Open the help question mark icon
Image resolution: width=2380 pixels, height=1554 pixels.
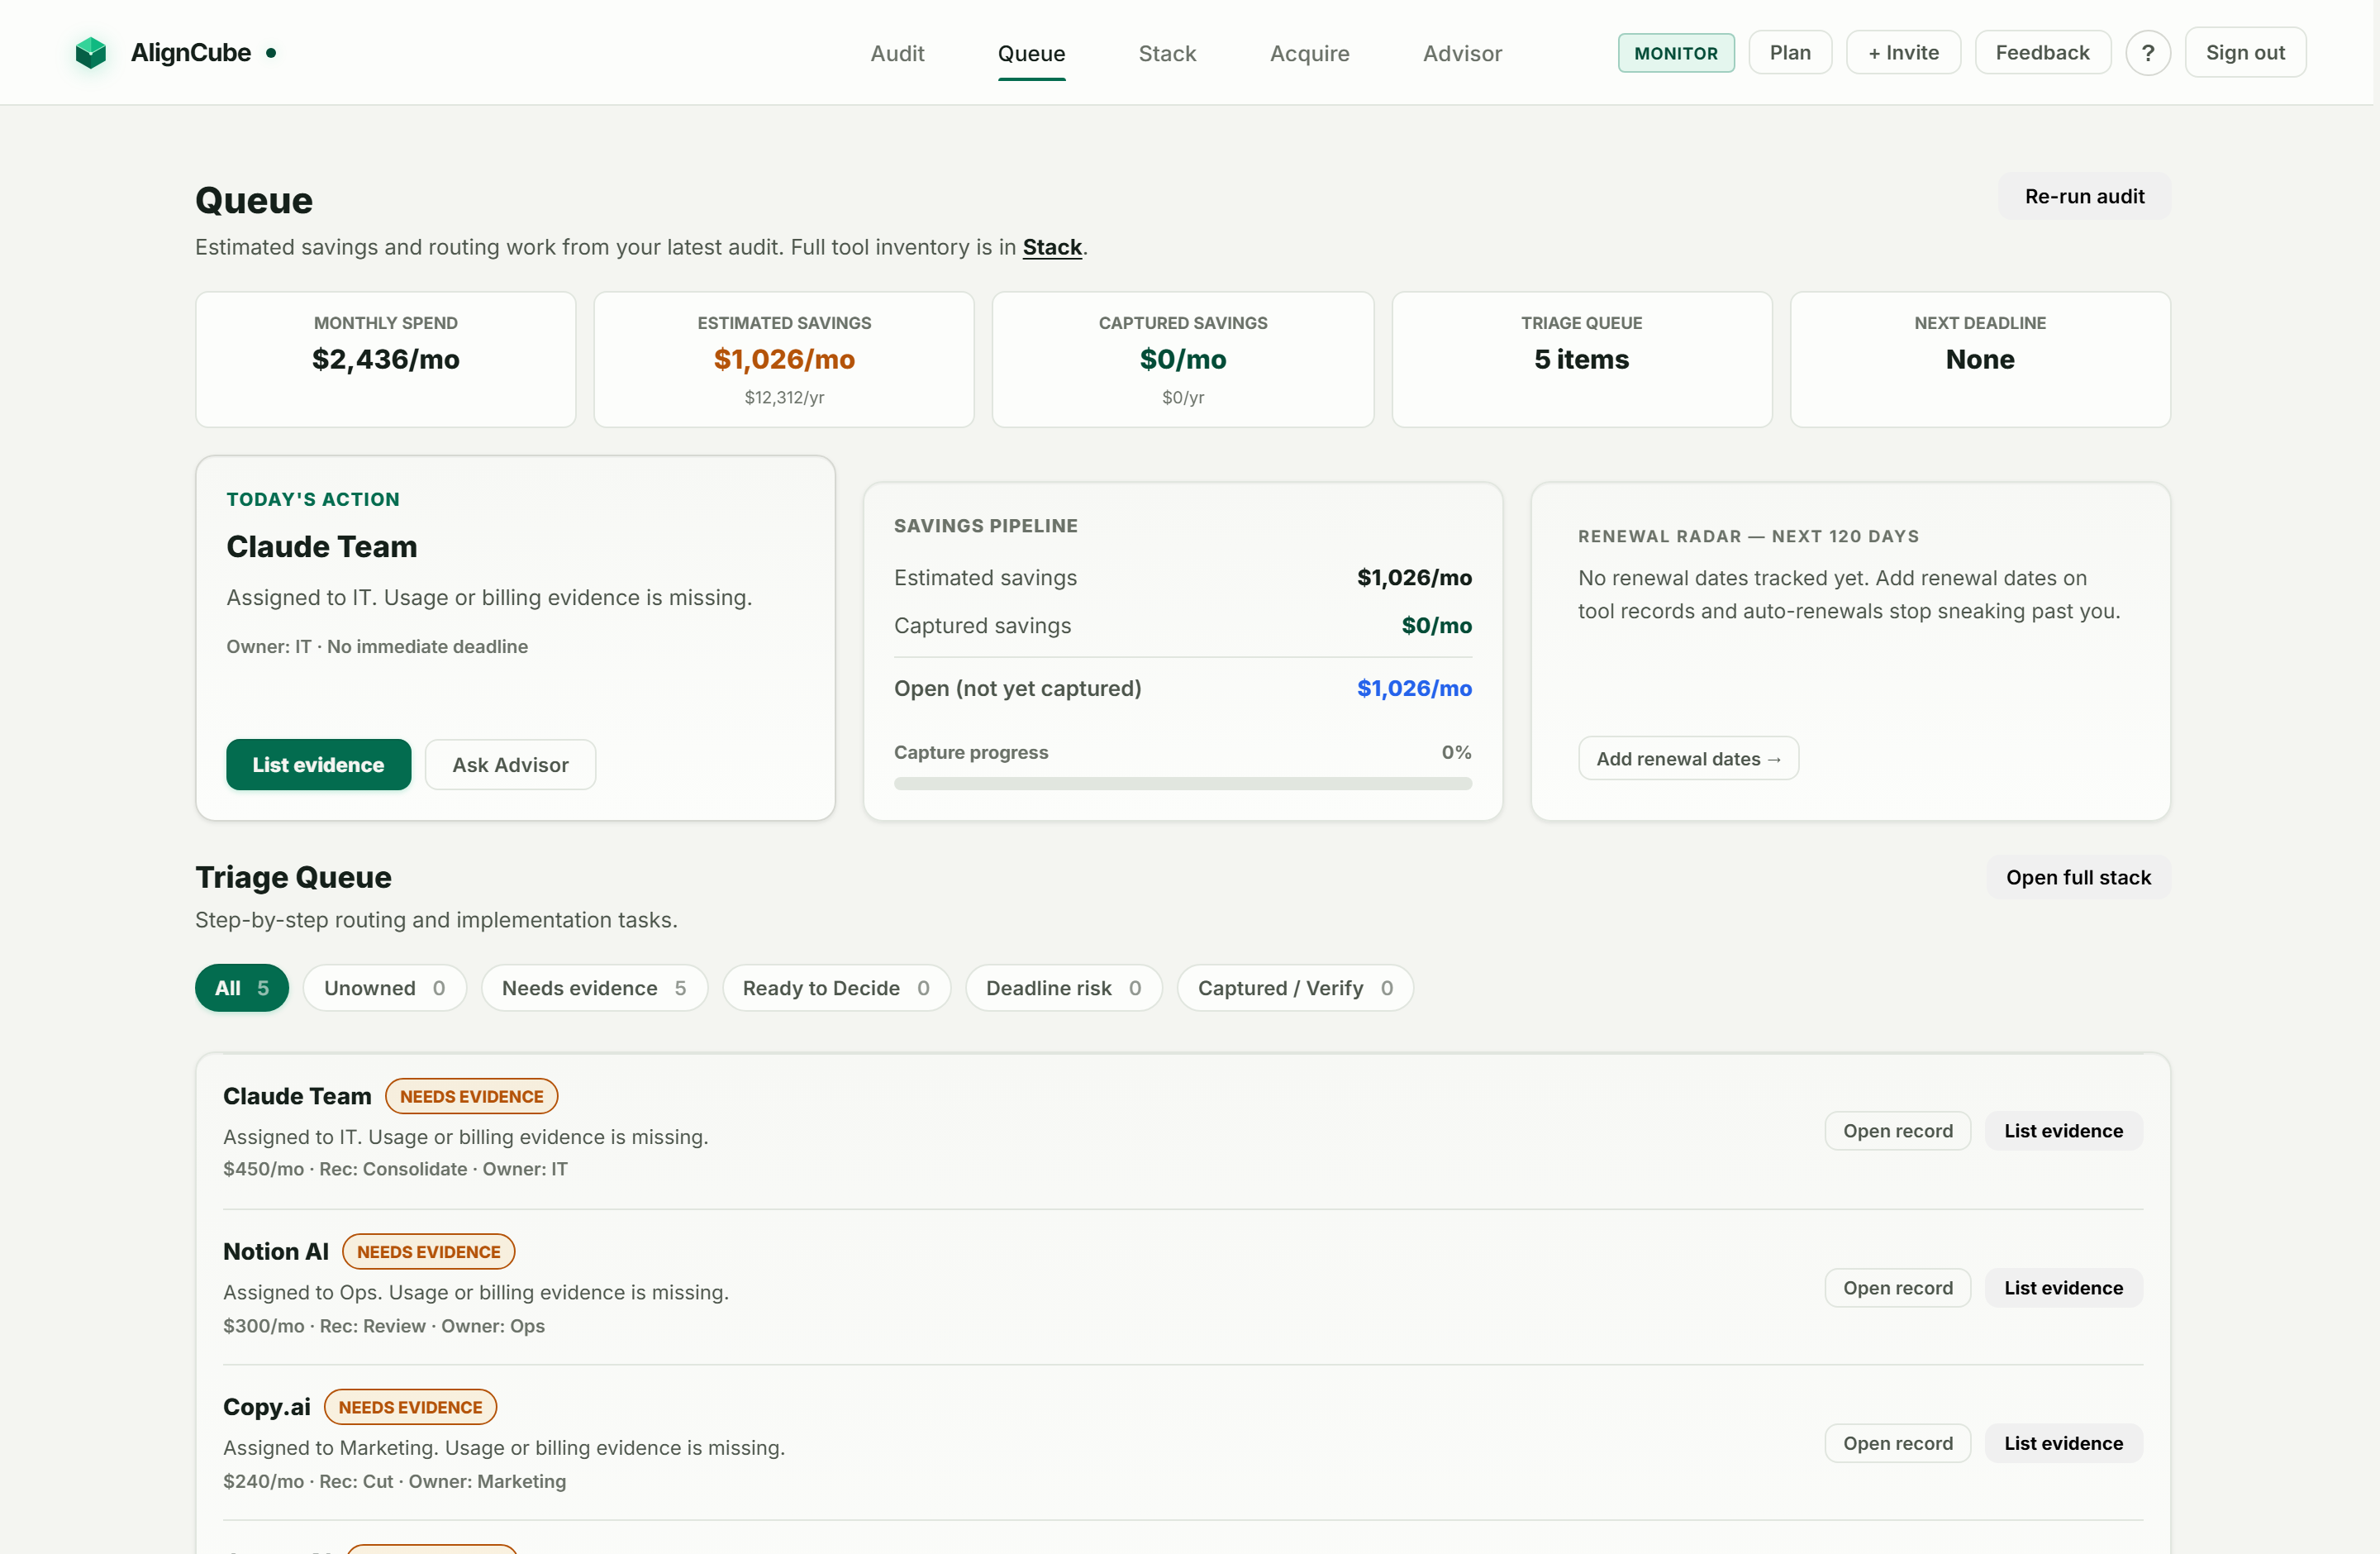click(x=2147, y=53)
